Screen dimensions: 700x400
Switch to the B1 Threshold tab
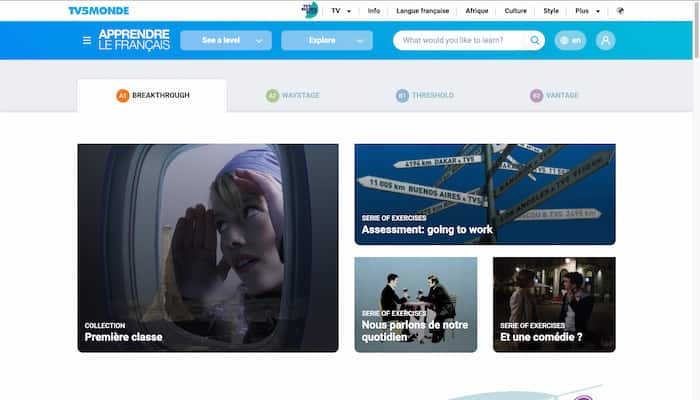coord(425,96)
